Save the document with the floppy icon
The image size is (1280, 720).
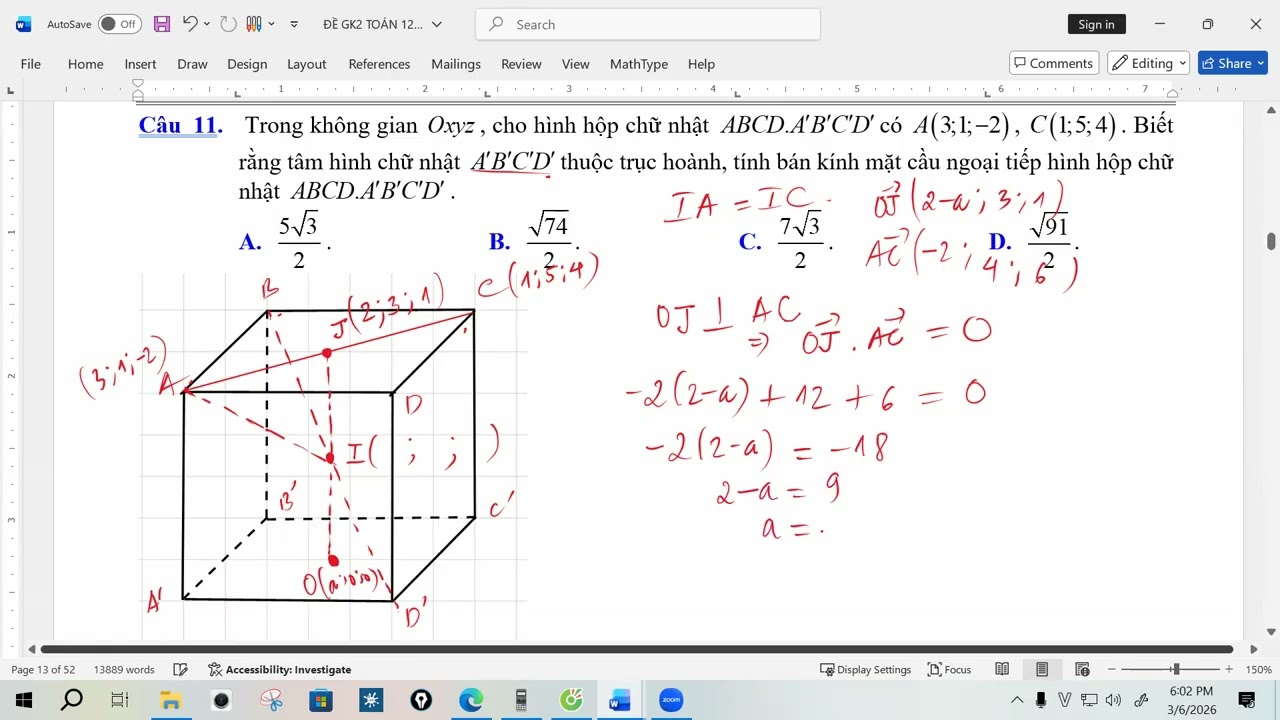(161, 24)
